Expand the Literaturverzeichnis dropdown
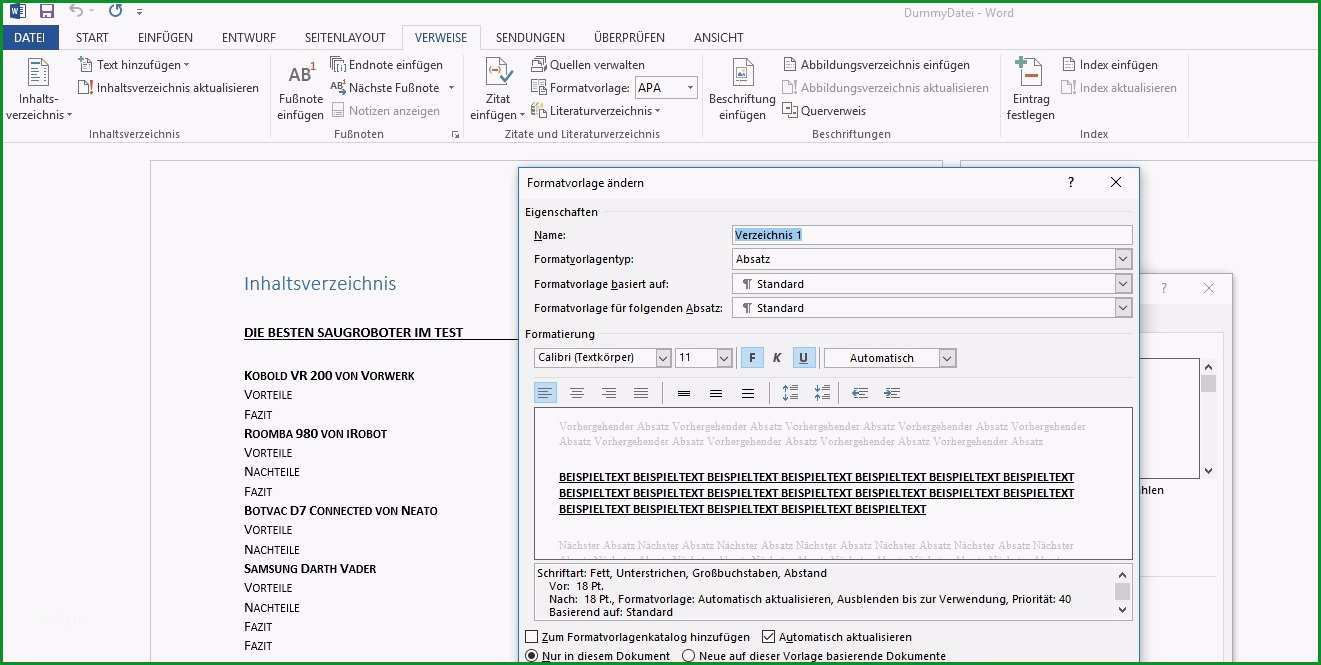 [657, 111]
